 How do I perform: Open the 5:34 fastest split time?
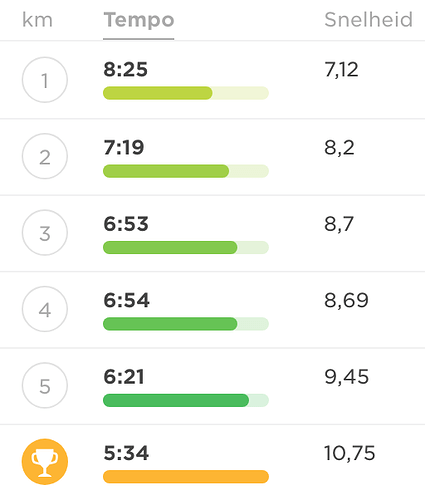[x=126, y=453]
